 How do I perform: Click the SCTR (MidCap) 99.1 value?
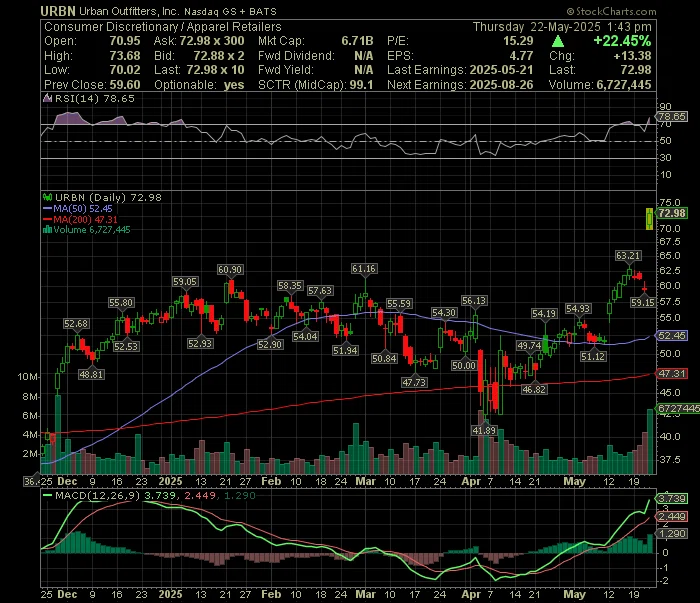361,85
